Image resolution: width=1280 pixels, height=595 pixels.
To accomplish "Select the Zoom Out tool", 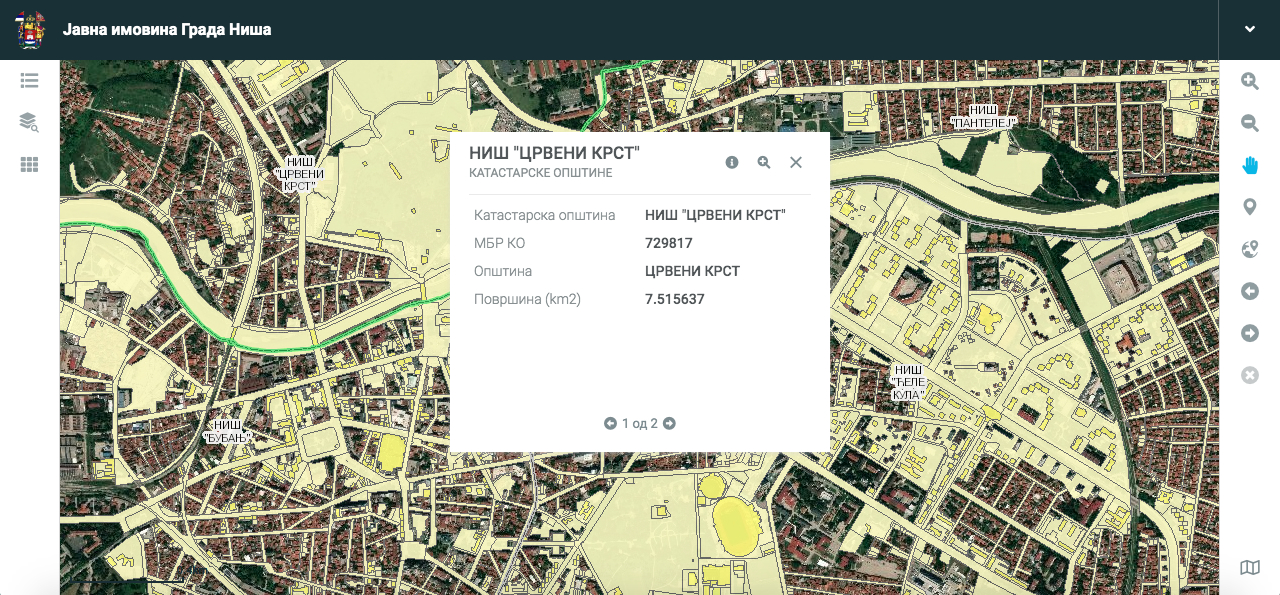I will [1249, 123].
